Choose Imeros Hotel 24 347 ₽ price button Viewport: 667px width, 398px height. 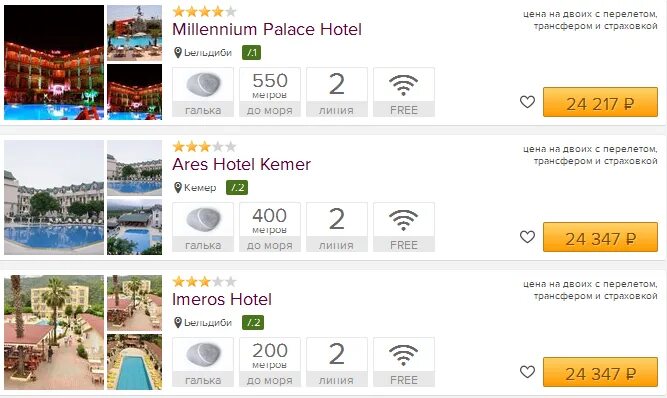click(x=600, y=372)
